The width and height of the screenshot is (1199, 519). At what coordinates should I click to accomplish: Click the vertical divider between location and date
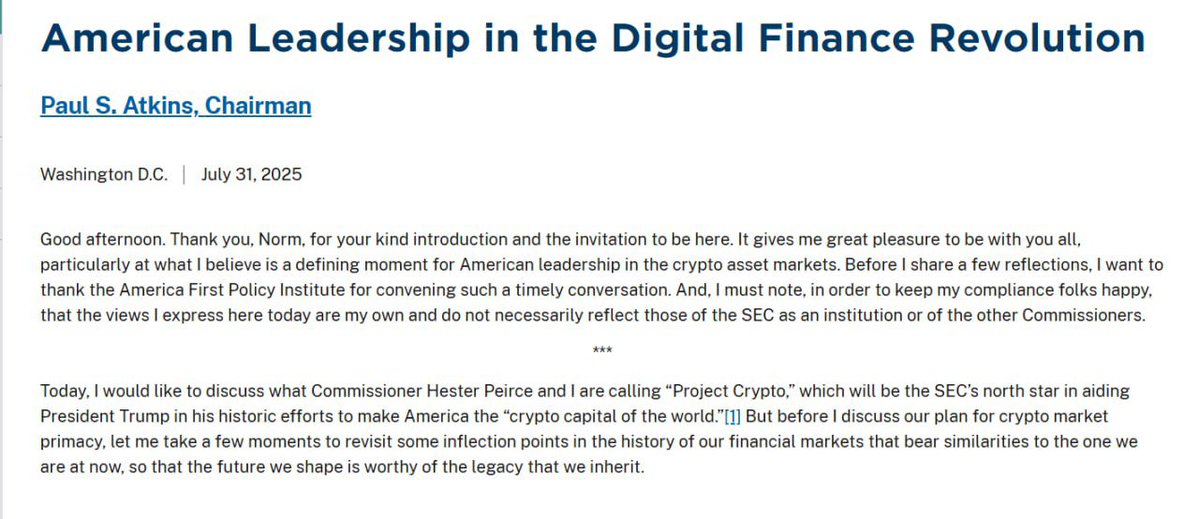[x=184, y=174]
